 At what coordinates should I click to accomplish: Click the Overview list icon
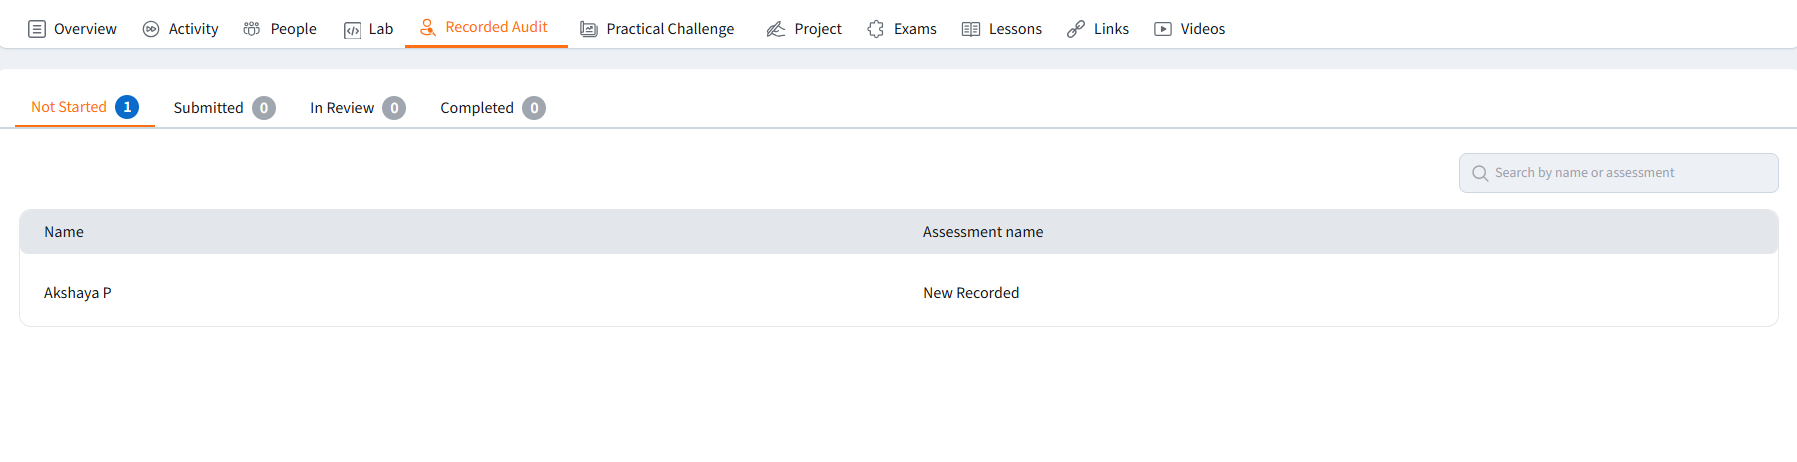pyautogui.click(x=37, y=29)
